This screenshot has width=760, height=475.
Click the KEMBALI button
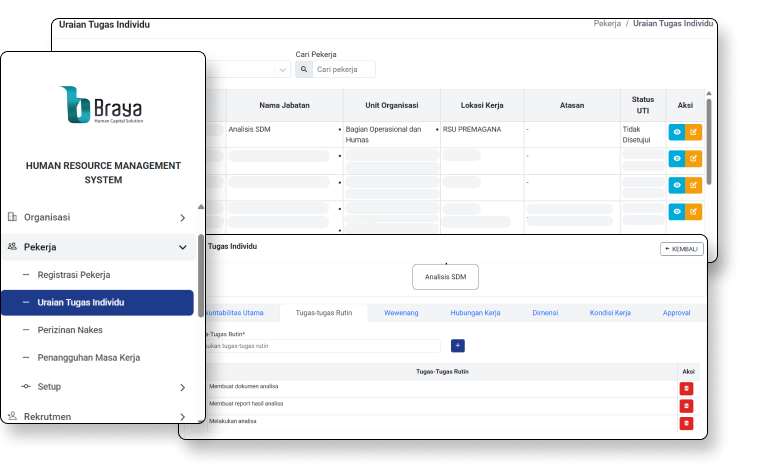point(682,249)
